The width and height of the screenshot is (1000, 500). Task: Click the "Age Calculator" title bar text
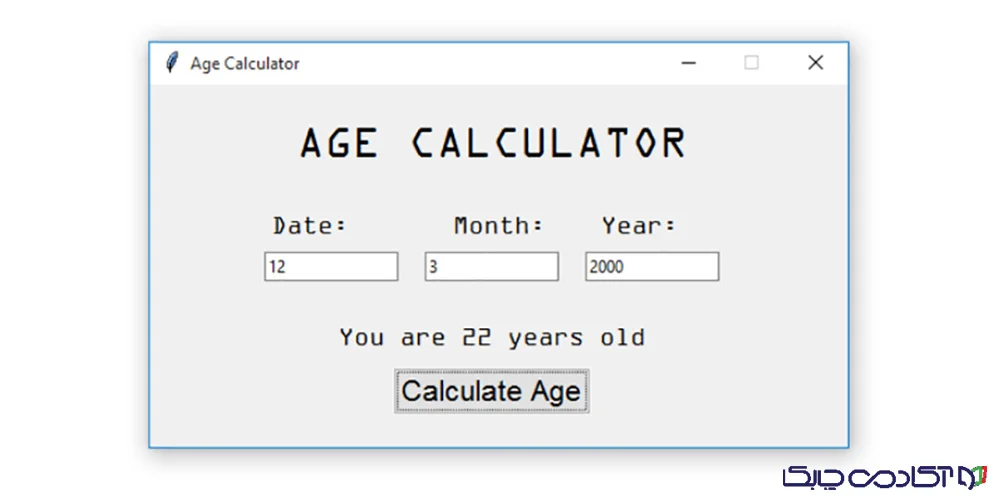[x=244, y=63]
